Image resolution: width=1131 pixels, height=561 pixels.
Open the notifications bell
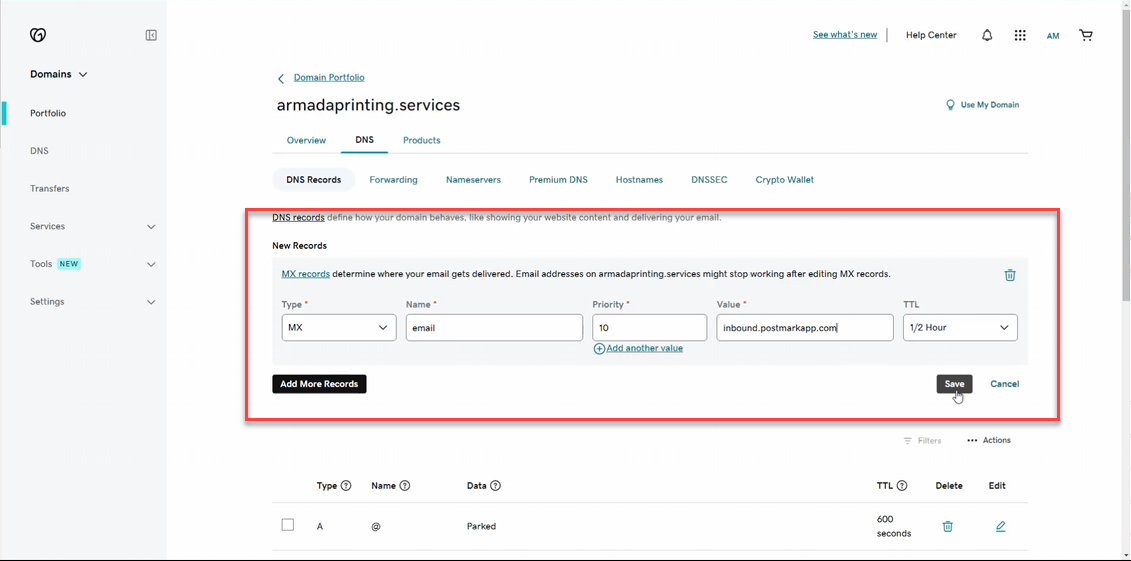[x=987, y=35]
